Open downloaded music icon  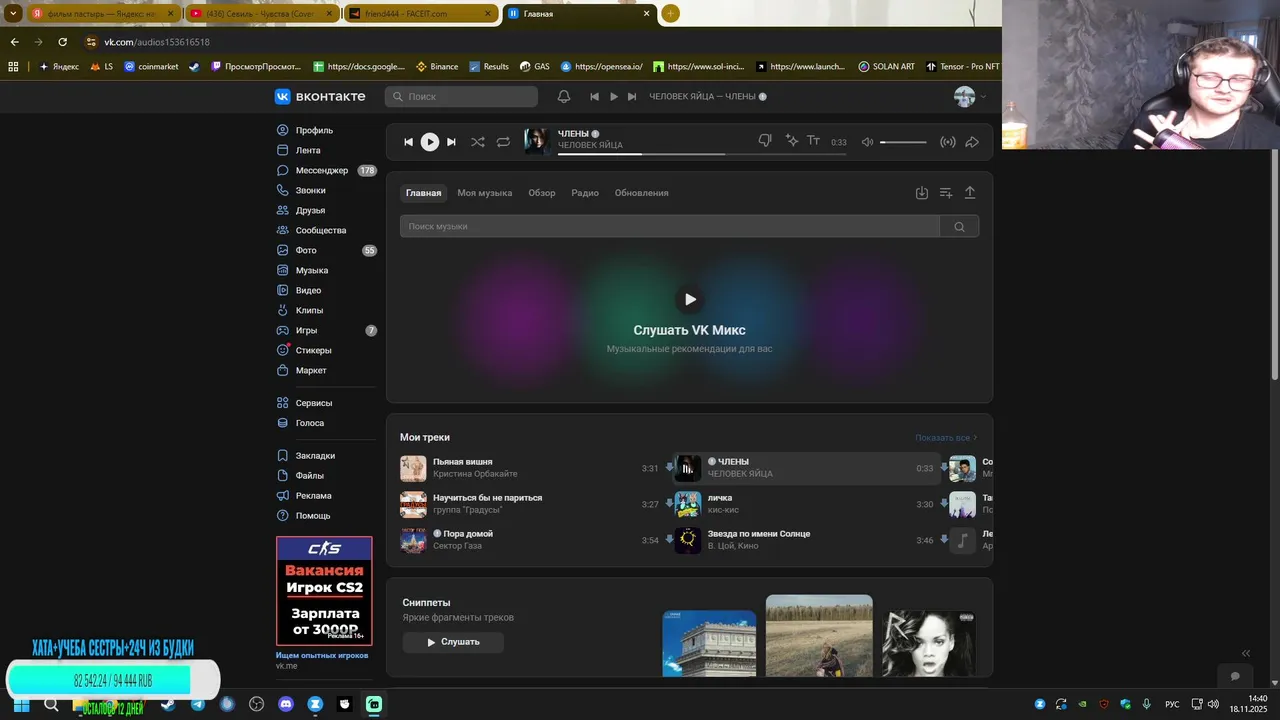[x=922, y=193]
